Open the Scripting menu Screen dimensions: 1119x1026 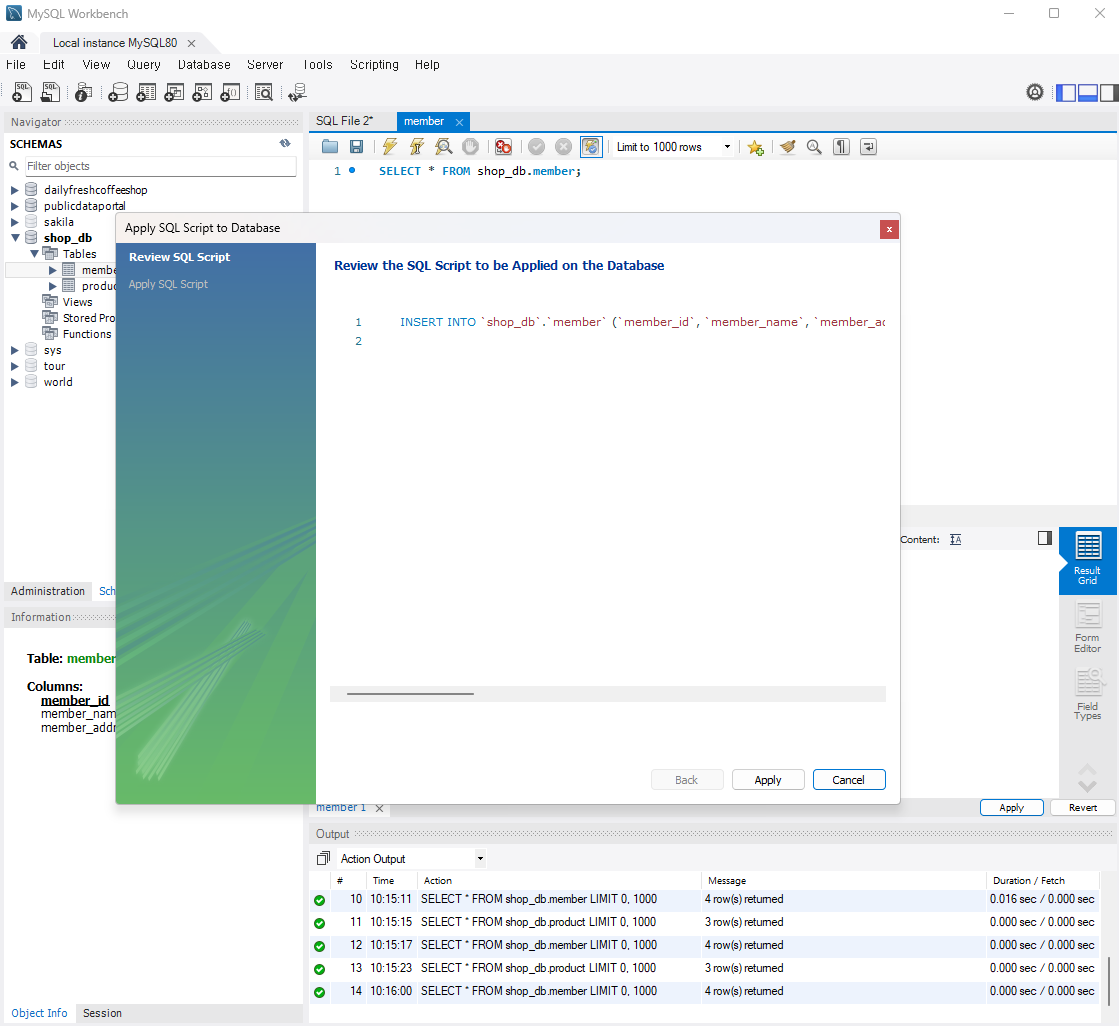[374, 64]
